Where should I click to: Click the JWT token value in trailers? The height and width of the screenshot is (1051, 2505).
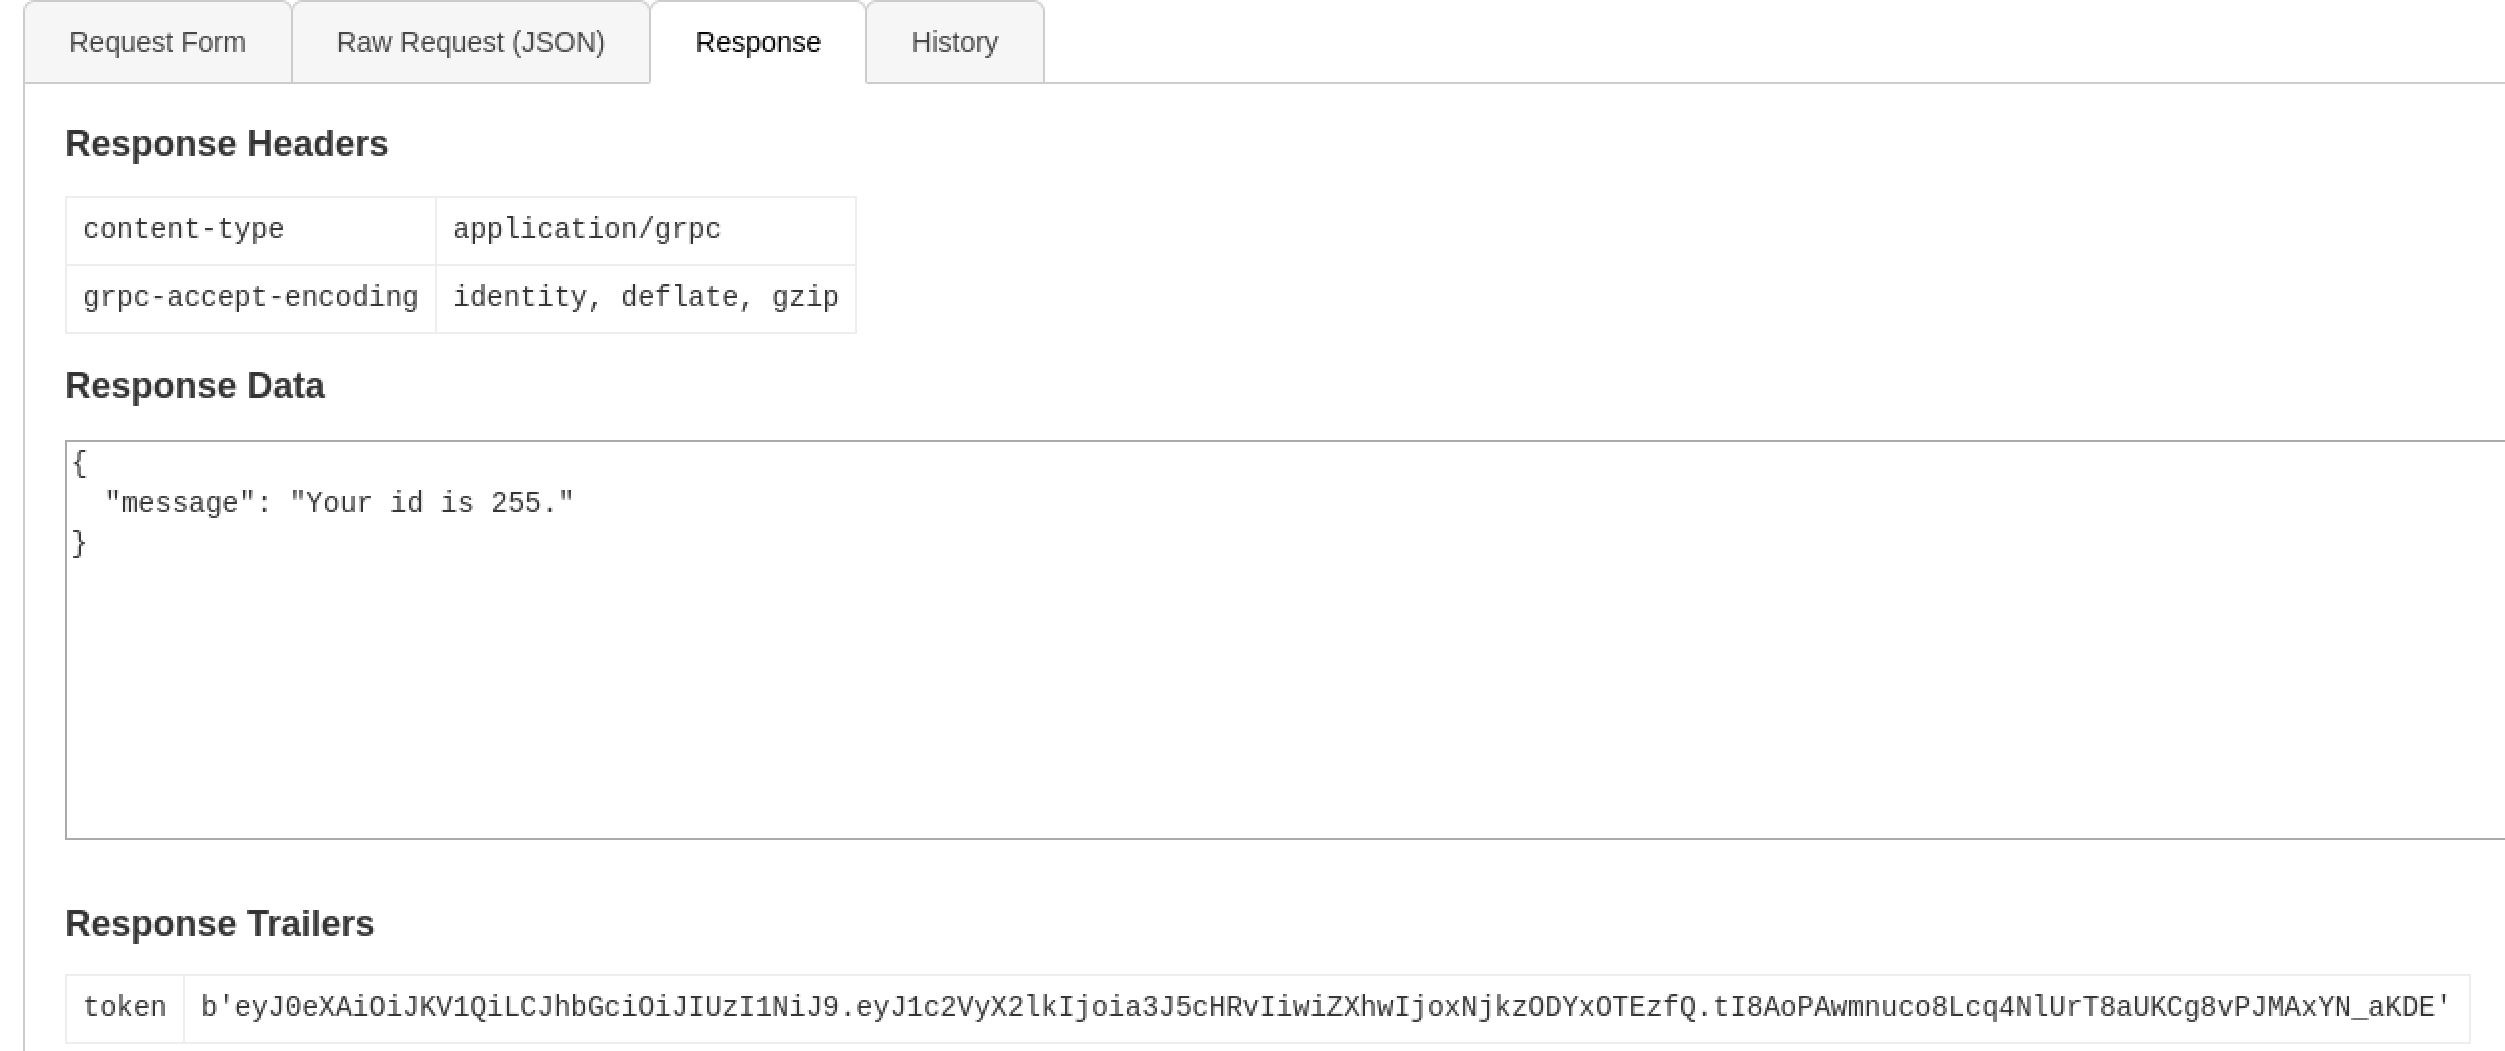point(1325,1008)
